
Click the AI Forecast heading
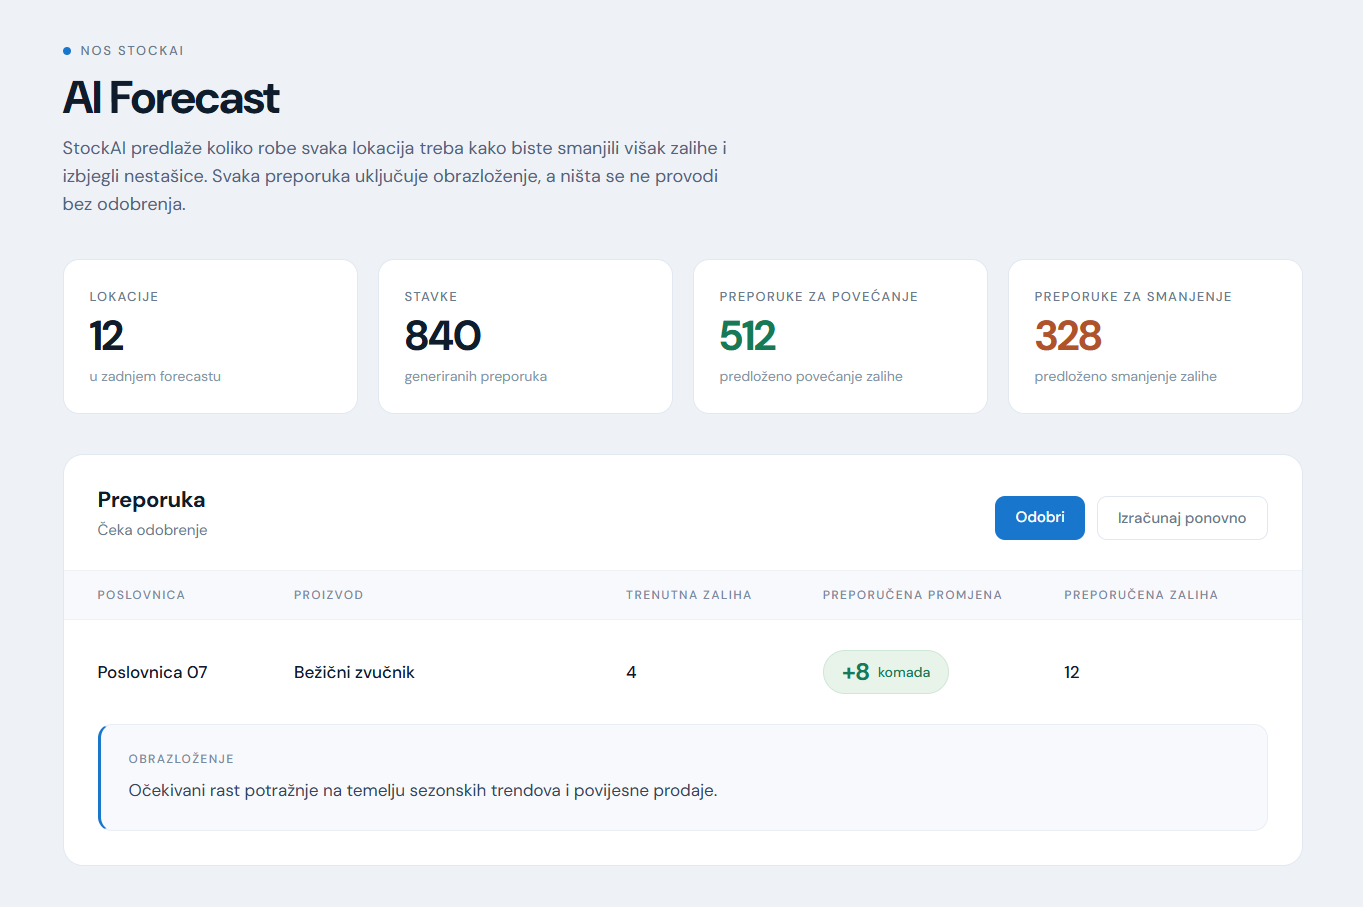[171, 98]
